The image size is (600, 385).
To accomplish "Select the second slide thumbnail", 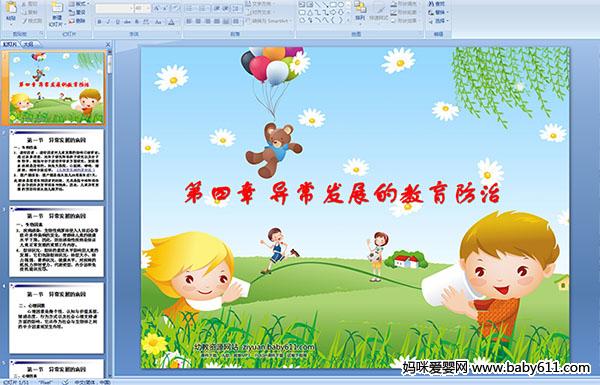I will pos(57,165).
